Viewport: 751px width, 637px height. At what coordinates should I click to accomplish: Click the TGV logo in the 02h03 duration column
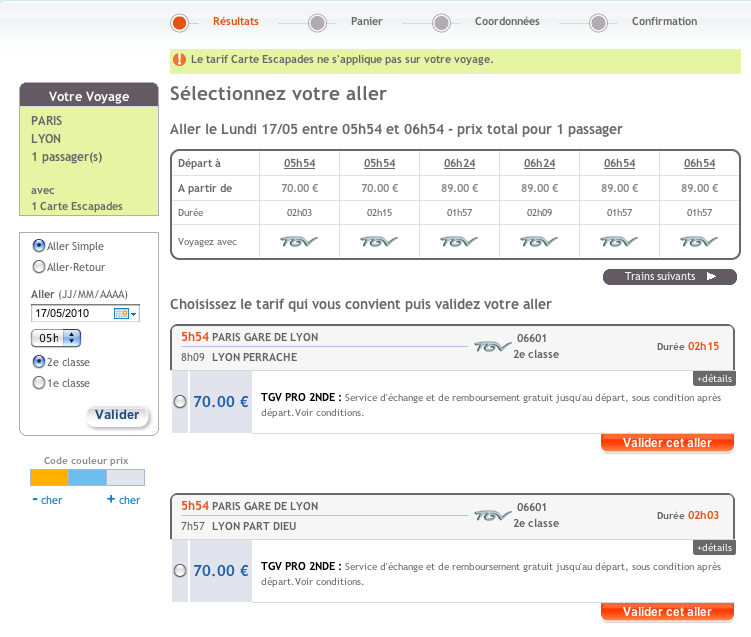[x=299, y=241]
